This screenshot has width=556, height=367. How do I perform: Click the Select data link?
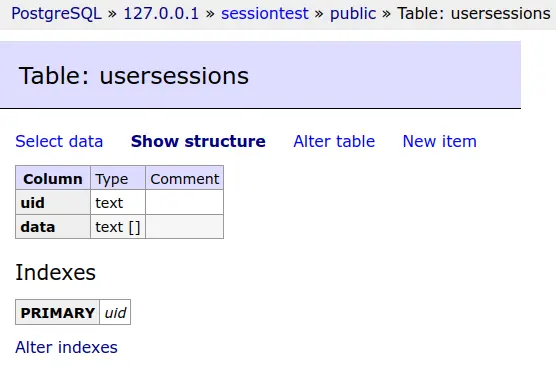coord(59,141)
